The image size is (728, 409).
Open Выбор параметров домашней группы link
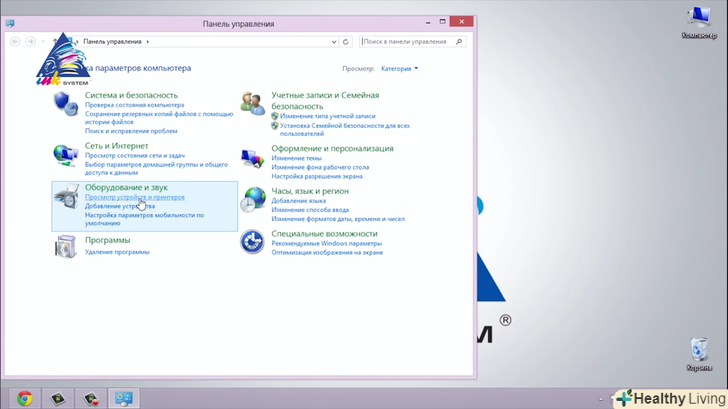[x=156, y=169]
